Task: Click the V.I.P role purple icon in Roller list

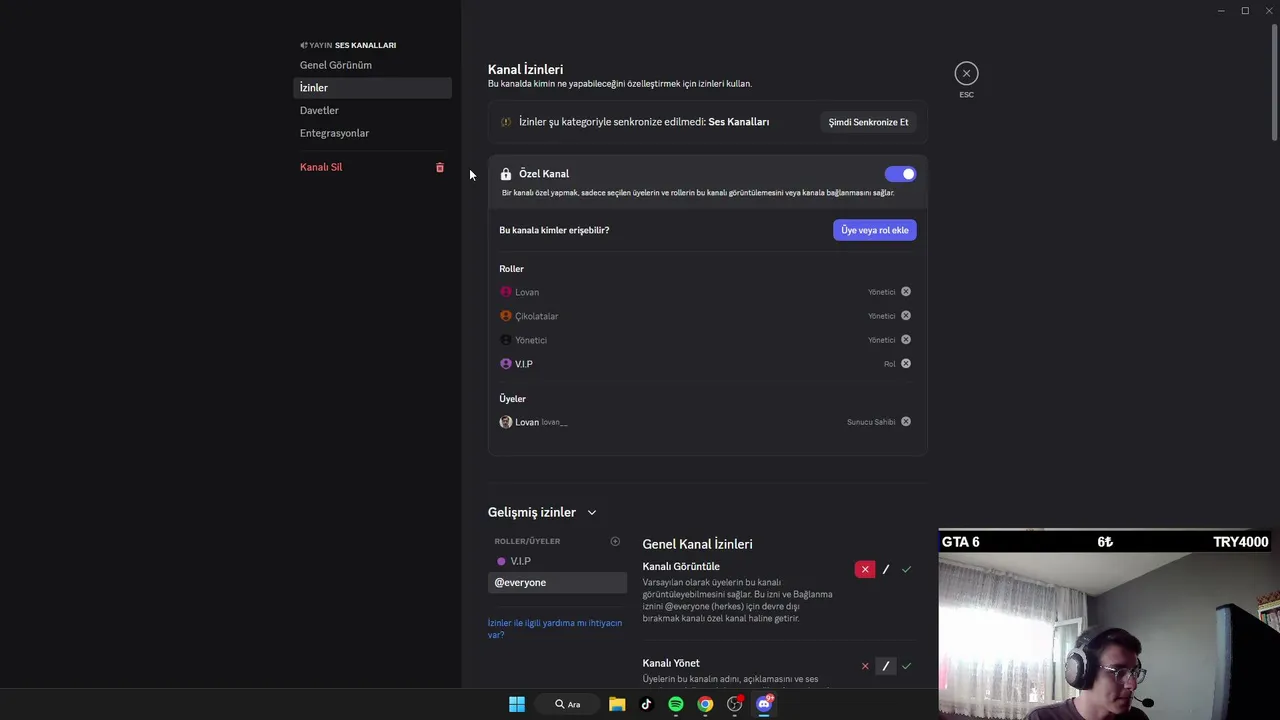Action: pyautogui.click(x=506, y=364)
